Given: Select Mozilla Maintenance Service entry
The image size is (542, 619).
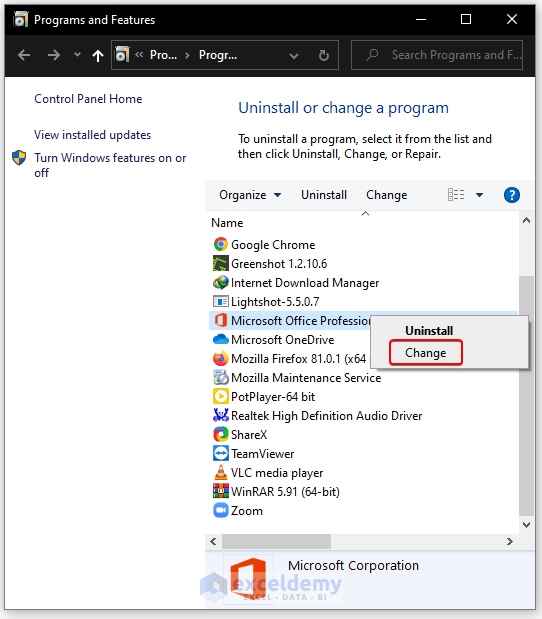Looking at the screenshot, I should pos(306,378).
